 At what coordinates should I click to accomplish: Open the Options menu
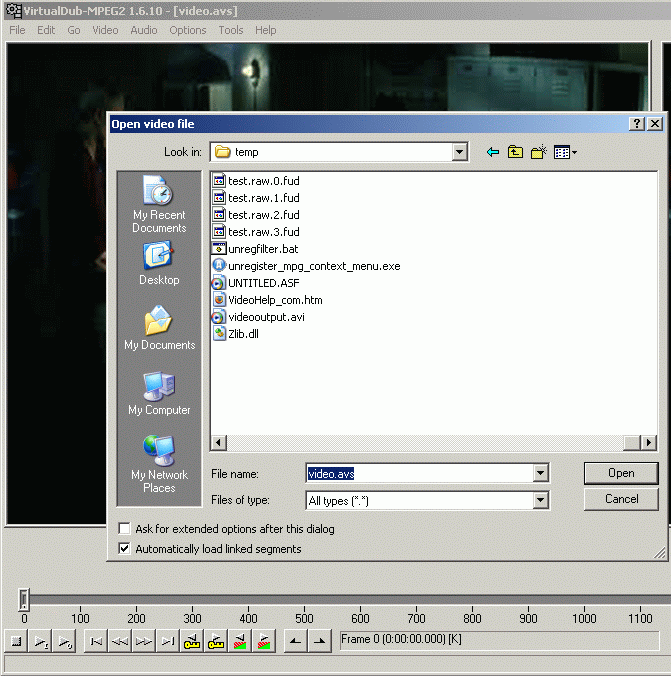click(188, 30)
